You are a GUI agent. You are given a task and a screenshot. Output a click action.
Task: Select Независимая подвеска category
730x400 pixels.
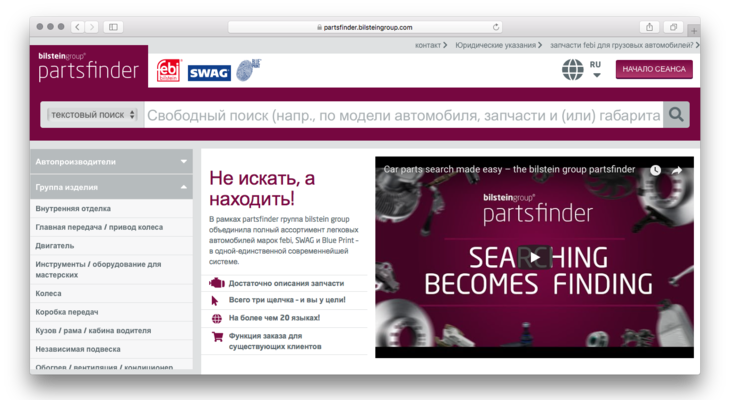coord(111,349)
